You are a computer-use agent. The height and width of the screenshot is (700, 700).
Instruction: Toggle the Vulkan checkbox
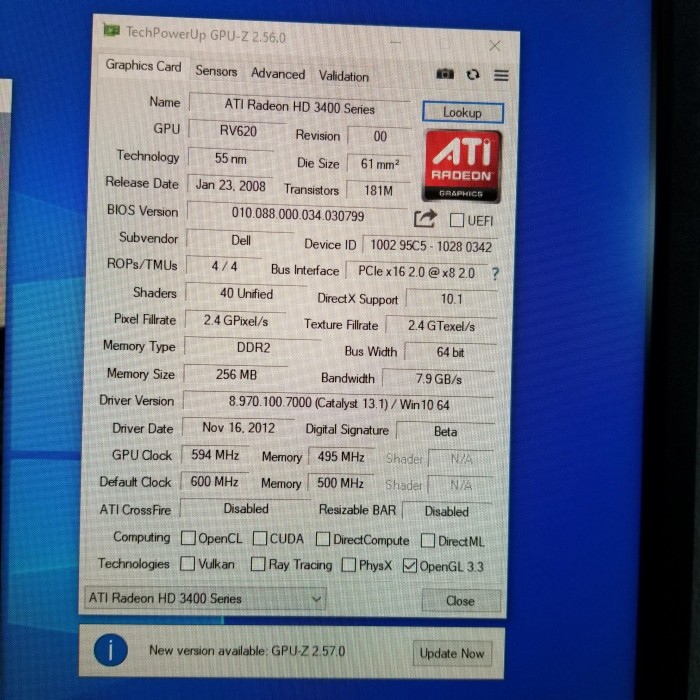pyautogui.click(x=187, y=563)
